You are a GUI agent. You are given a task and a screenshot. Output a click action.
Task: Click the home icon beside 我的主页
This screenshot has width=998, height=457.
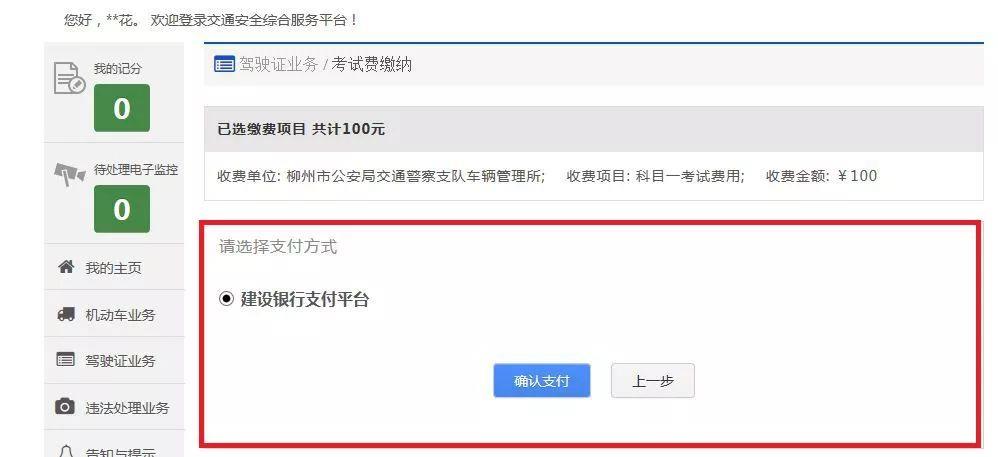coord(66,267)
